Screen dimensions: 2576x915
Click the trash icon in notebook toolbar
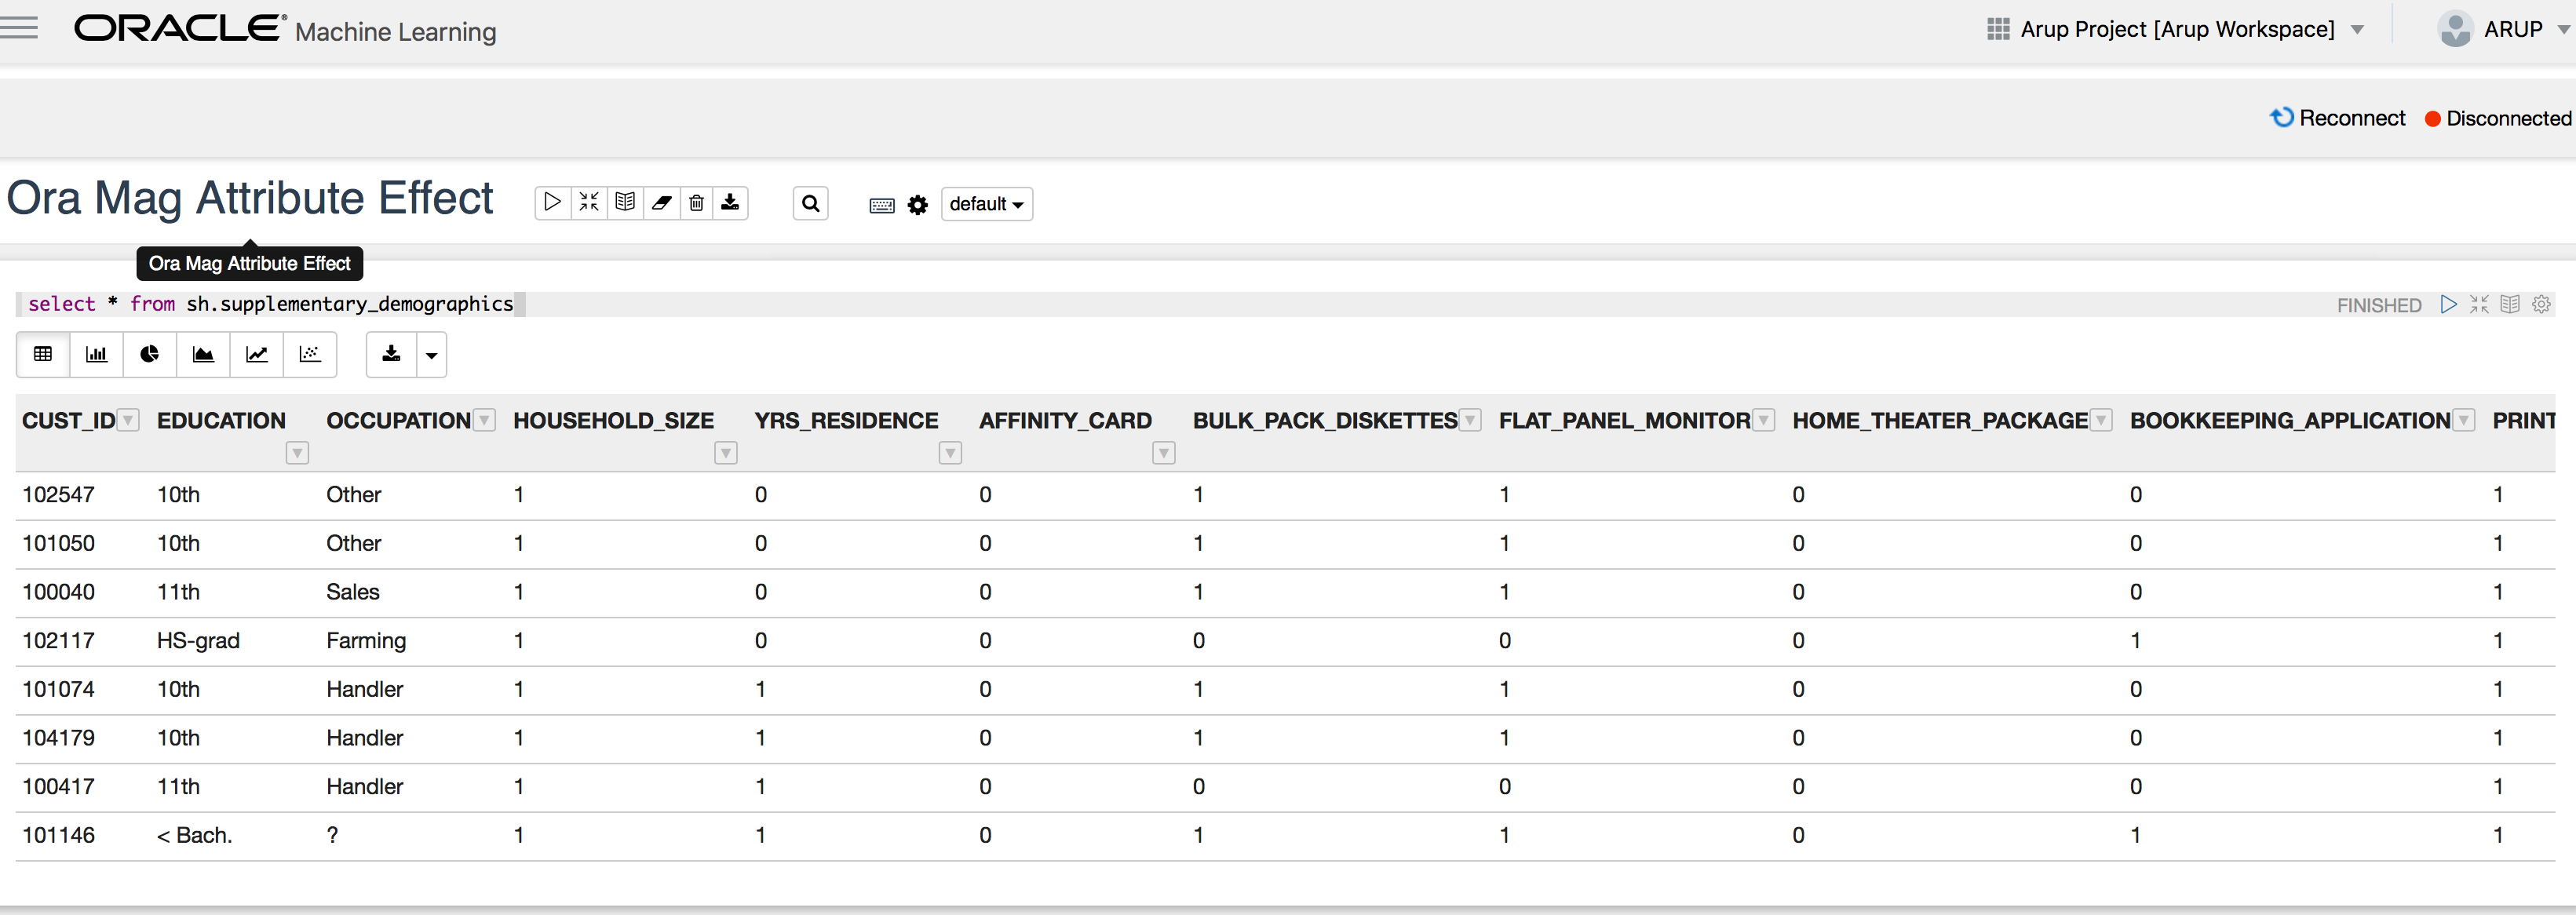coord(696,203)
